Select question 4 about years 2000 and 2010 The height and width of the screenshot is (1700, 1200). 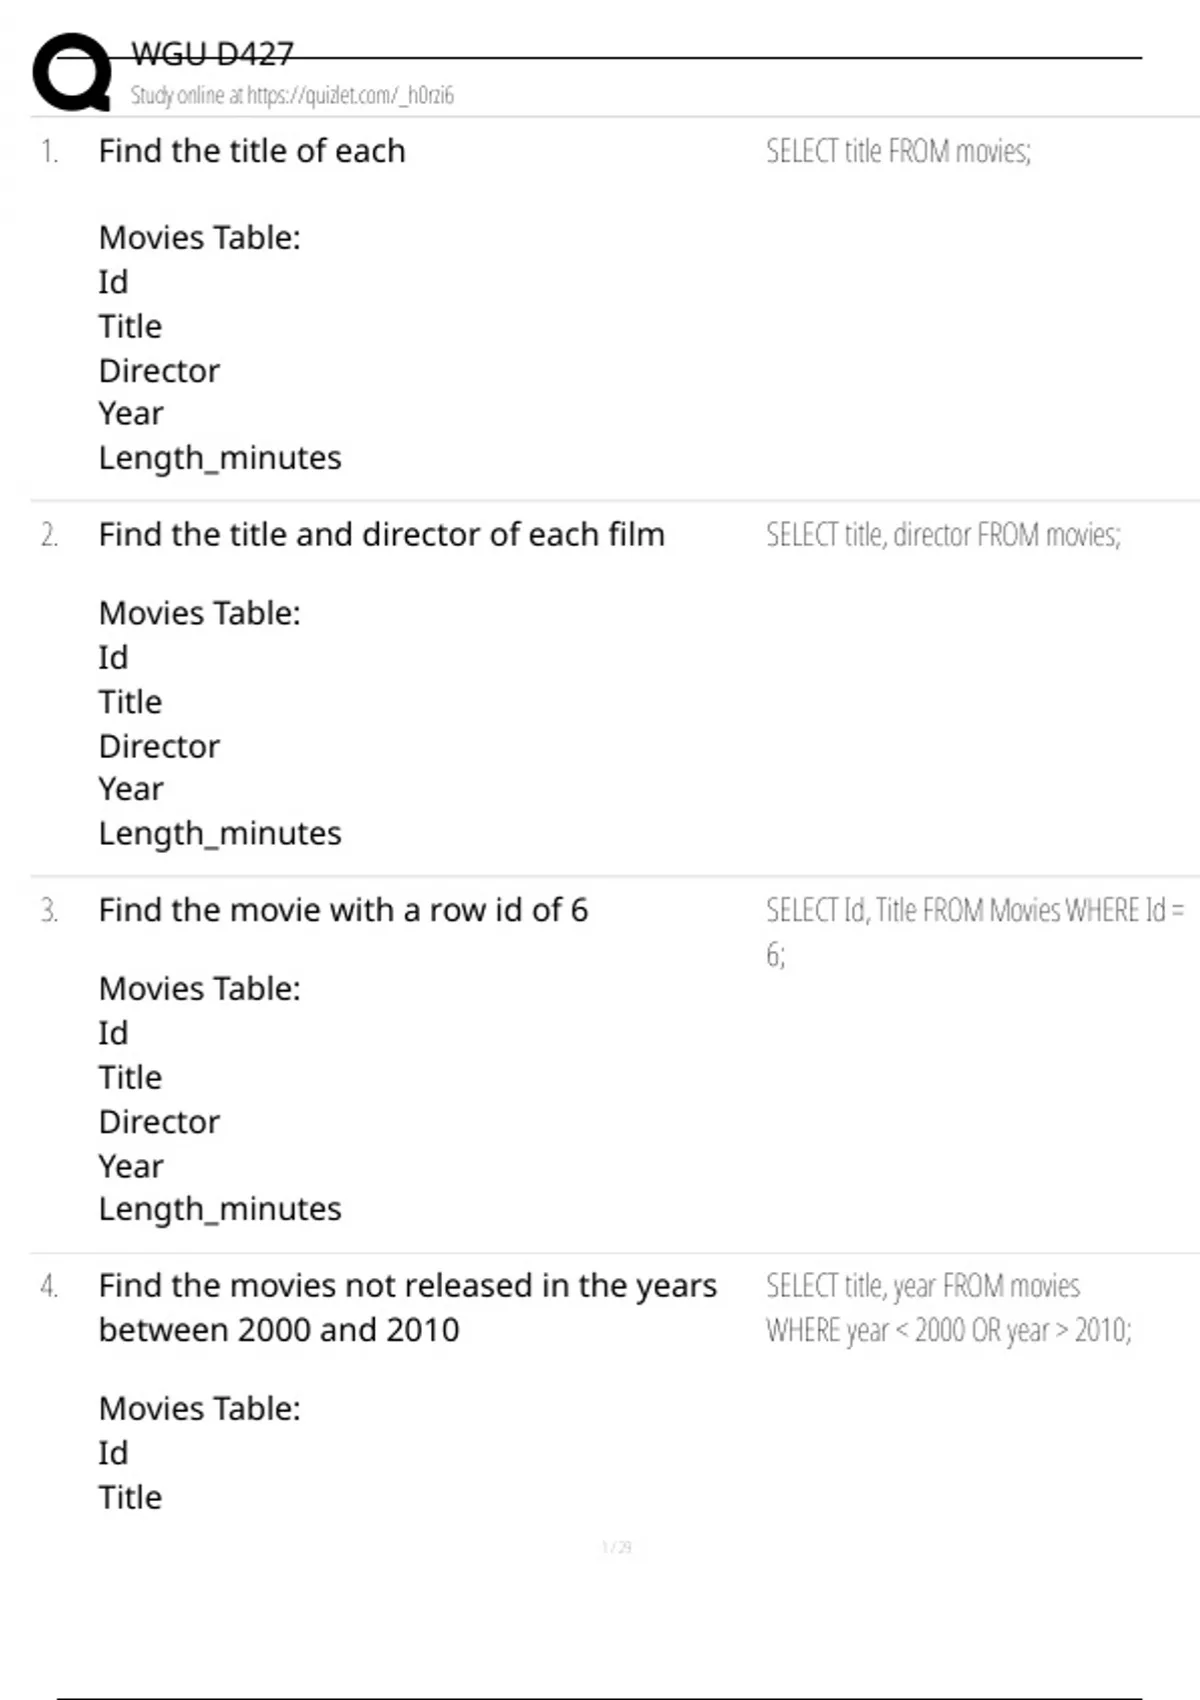click(x=407, y=1308)
